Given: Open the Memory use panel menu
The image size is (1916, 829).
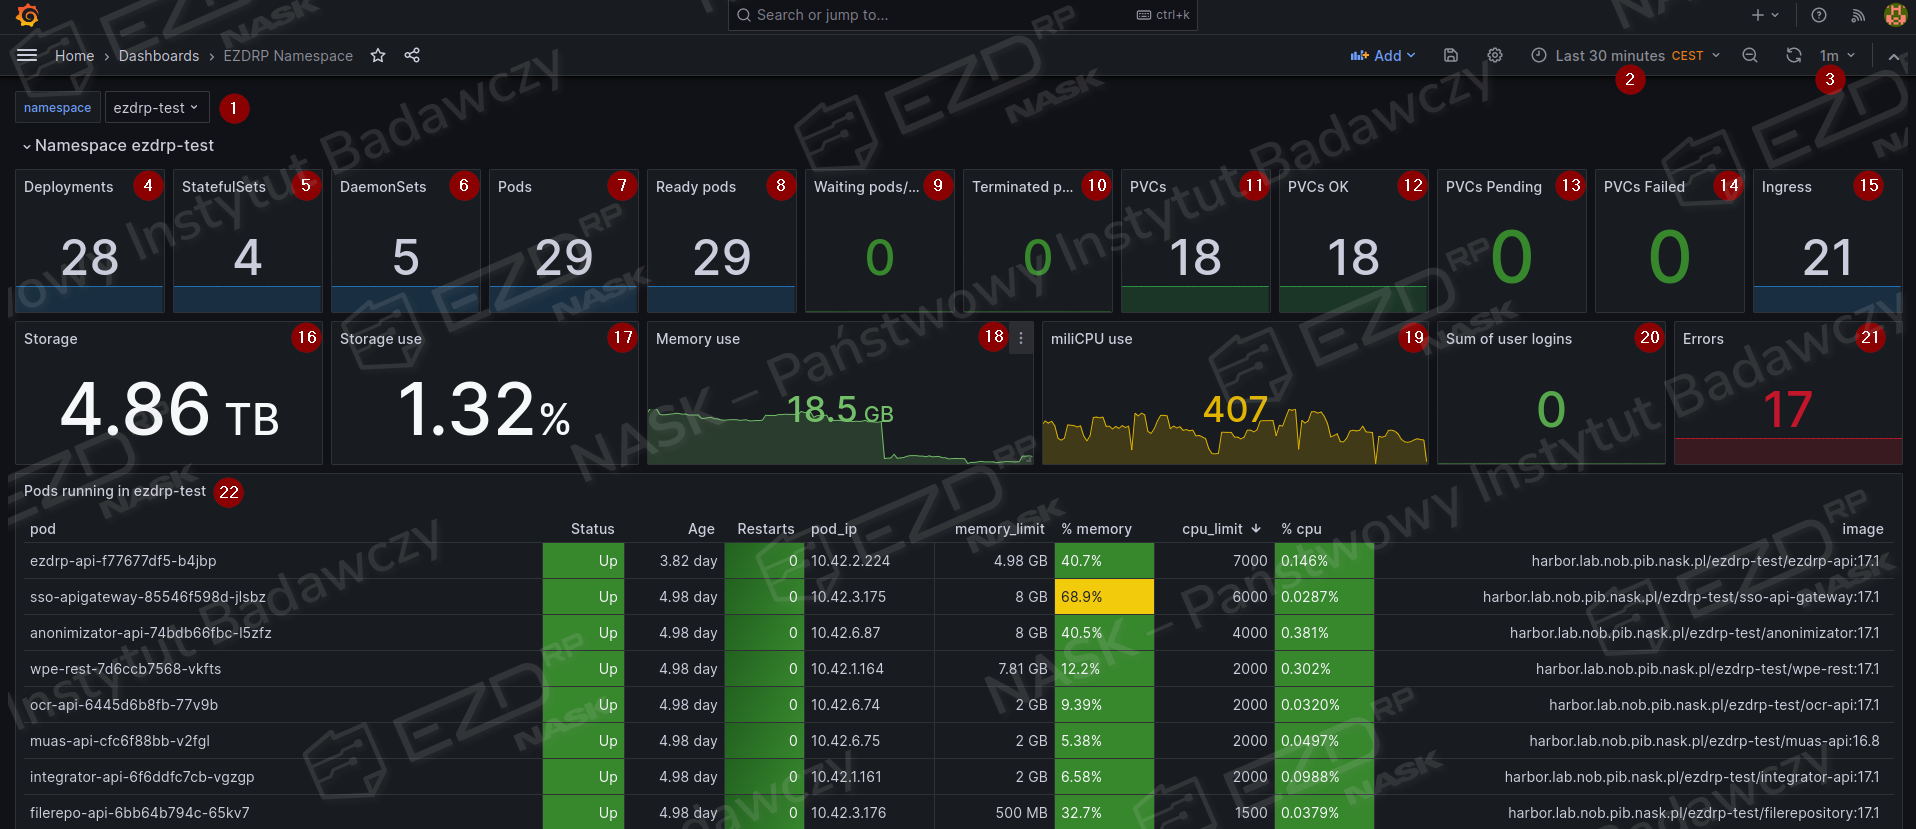Looking at the screenshot, I should tap(1021, 339).
